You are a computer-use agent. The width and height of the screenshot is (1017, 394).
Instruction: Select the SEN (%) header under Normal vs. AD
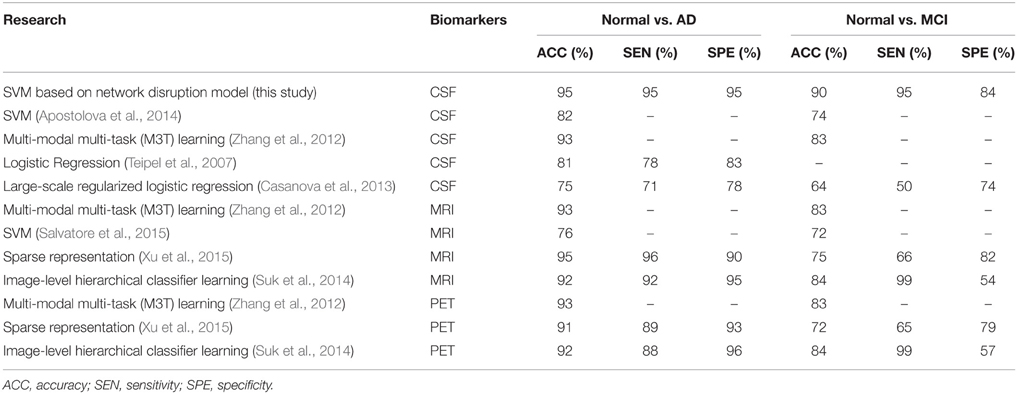click(x=653, y=55)
